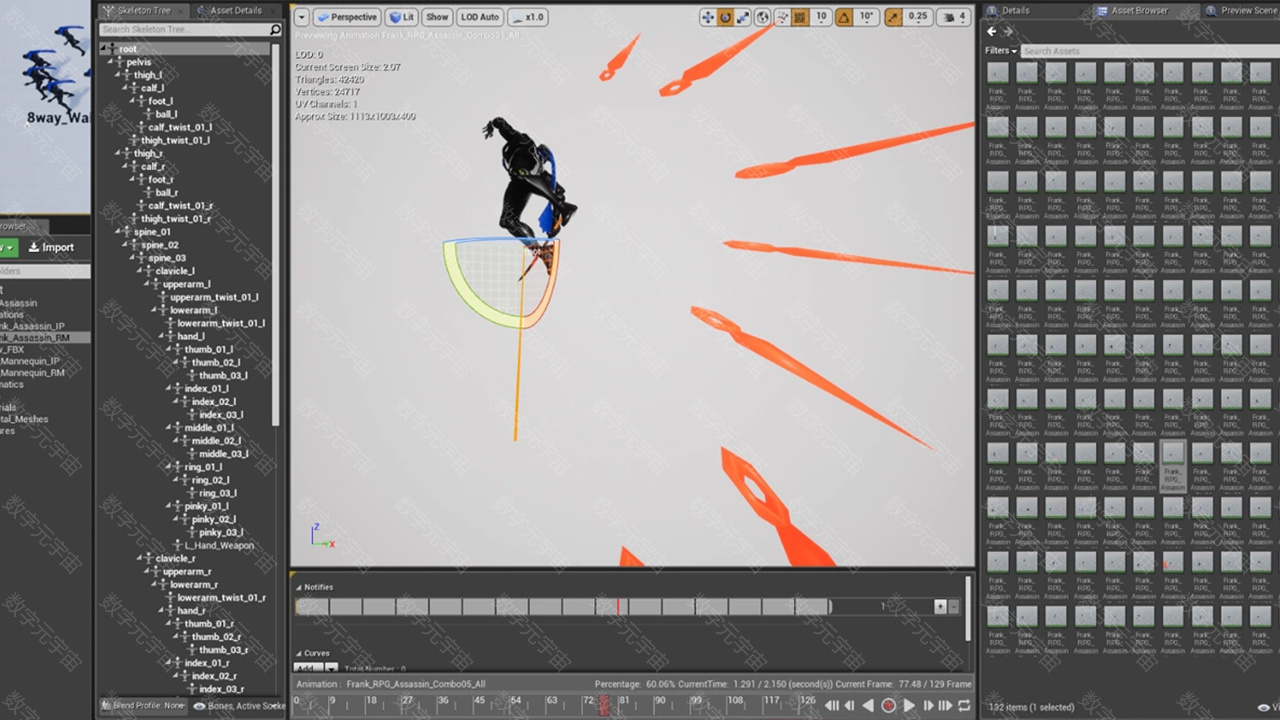This screenshot has width=1280, height=720.
Task: Toggle grid snapping on or off
Action: click(800, 17)
